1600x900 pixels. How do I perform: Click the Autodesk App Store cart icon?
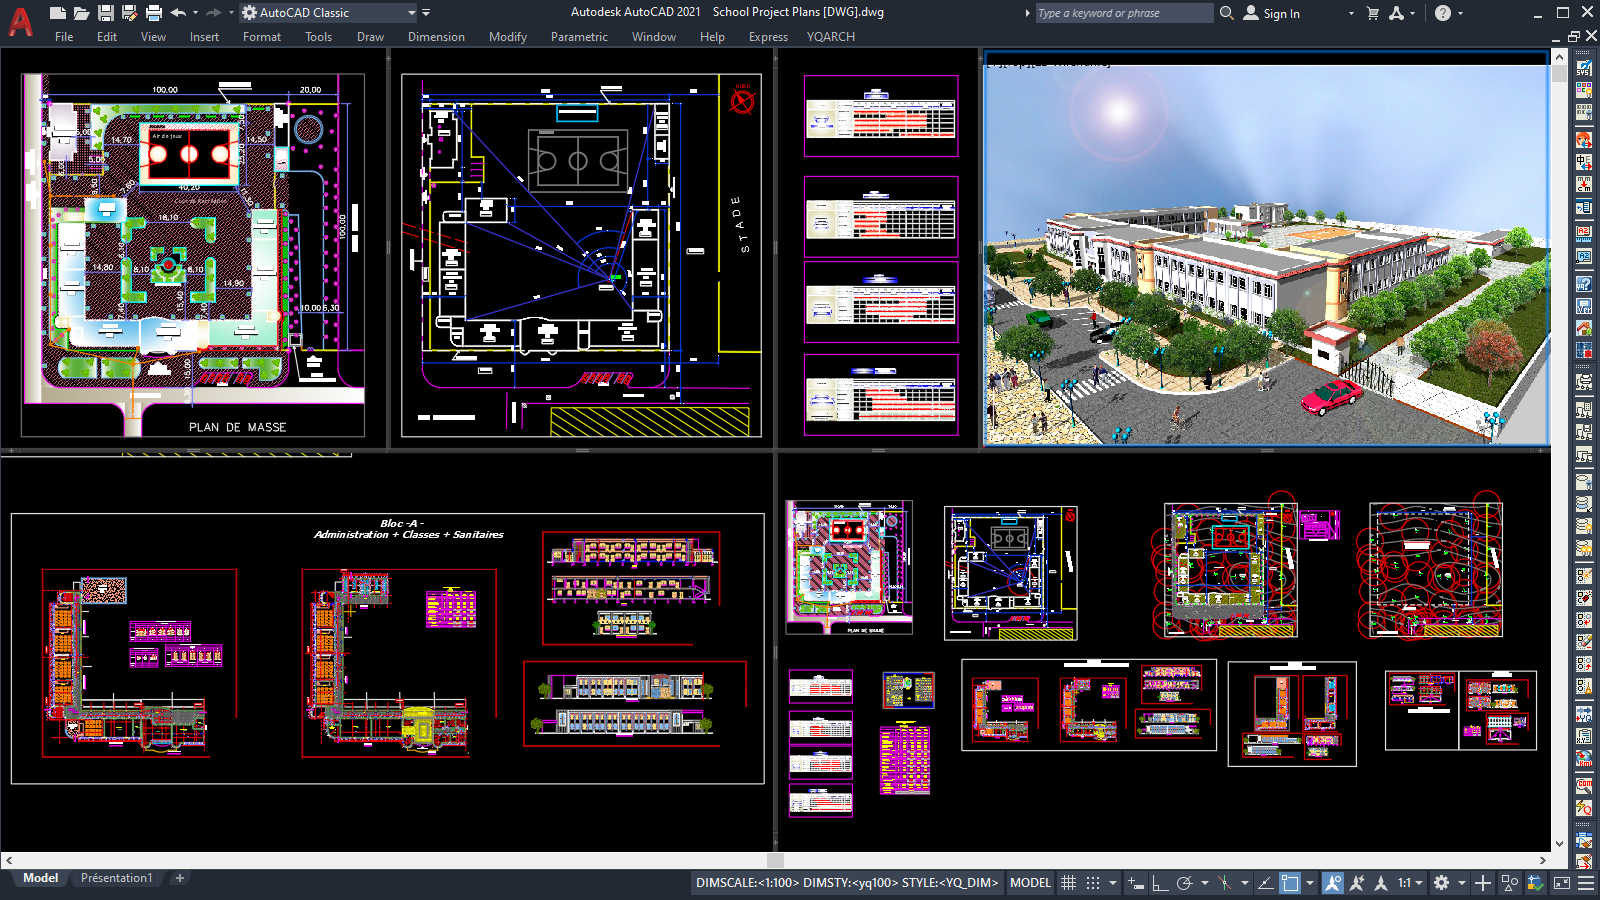coord(1372,14)
